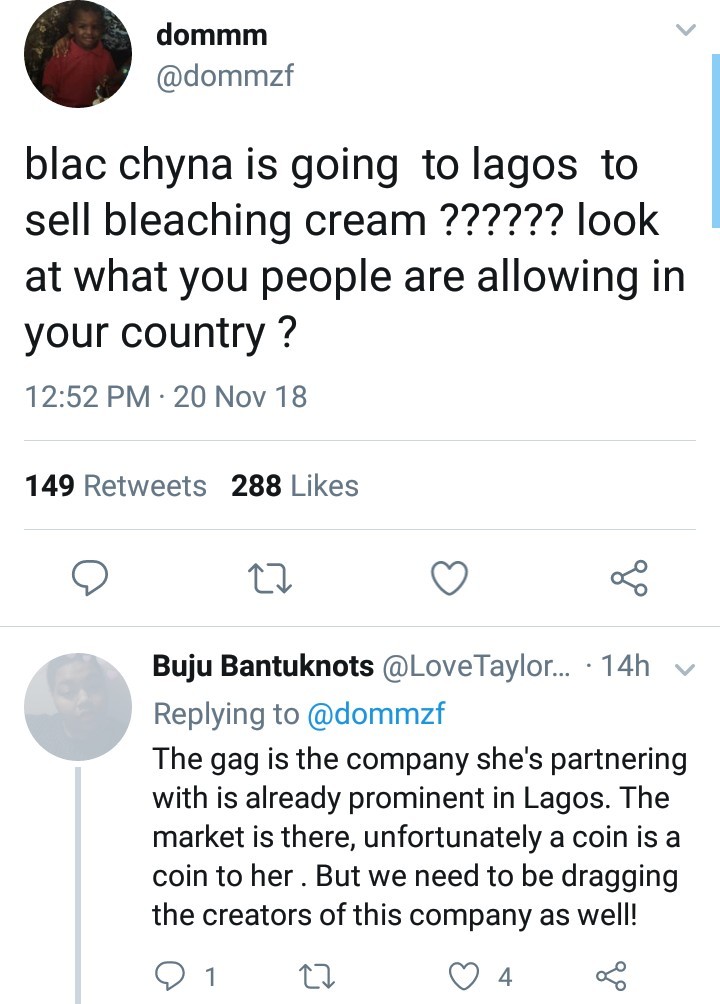Open the @dommzf handle under dommm
Screen dimensions: 720x1004
(x=225, y=75)
